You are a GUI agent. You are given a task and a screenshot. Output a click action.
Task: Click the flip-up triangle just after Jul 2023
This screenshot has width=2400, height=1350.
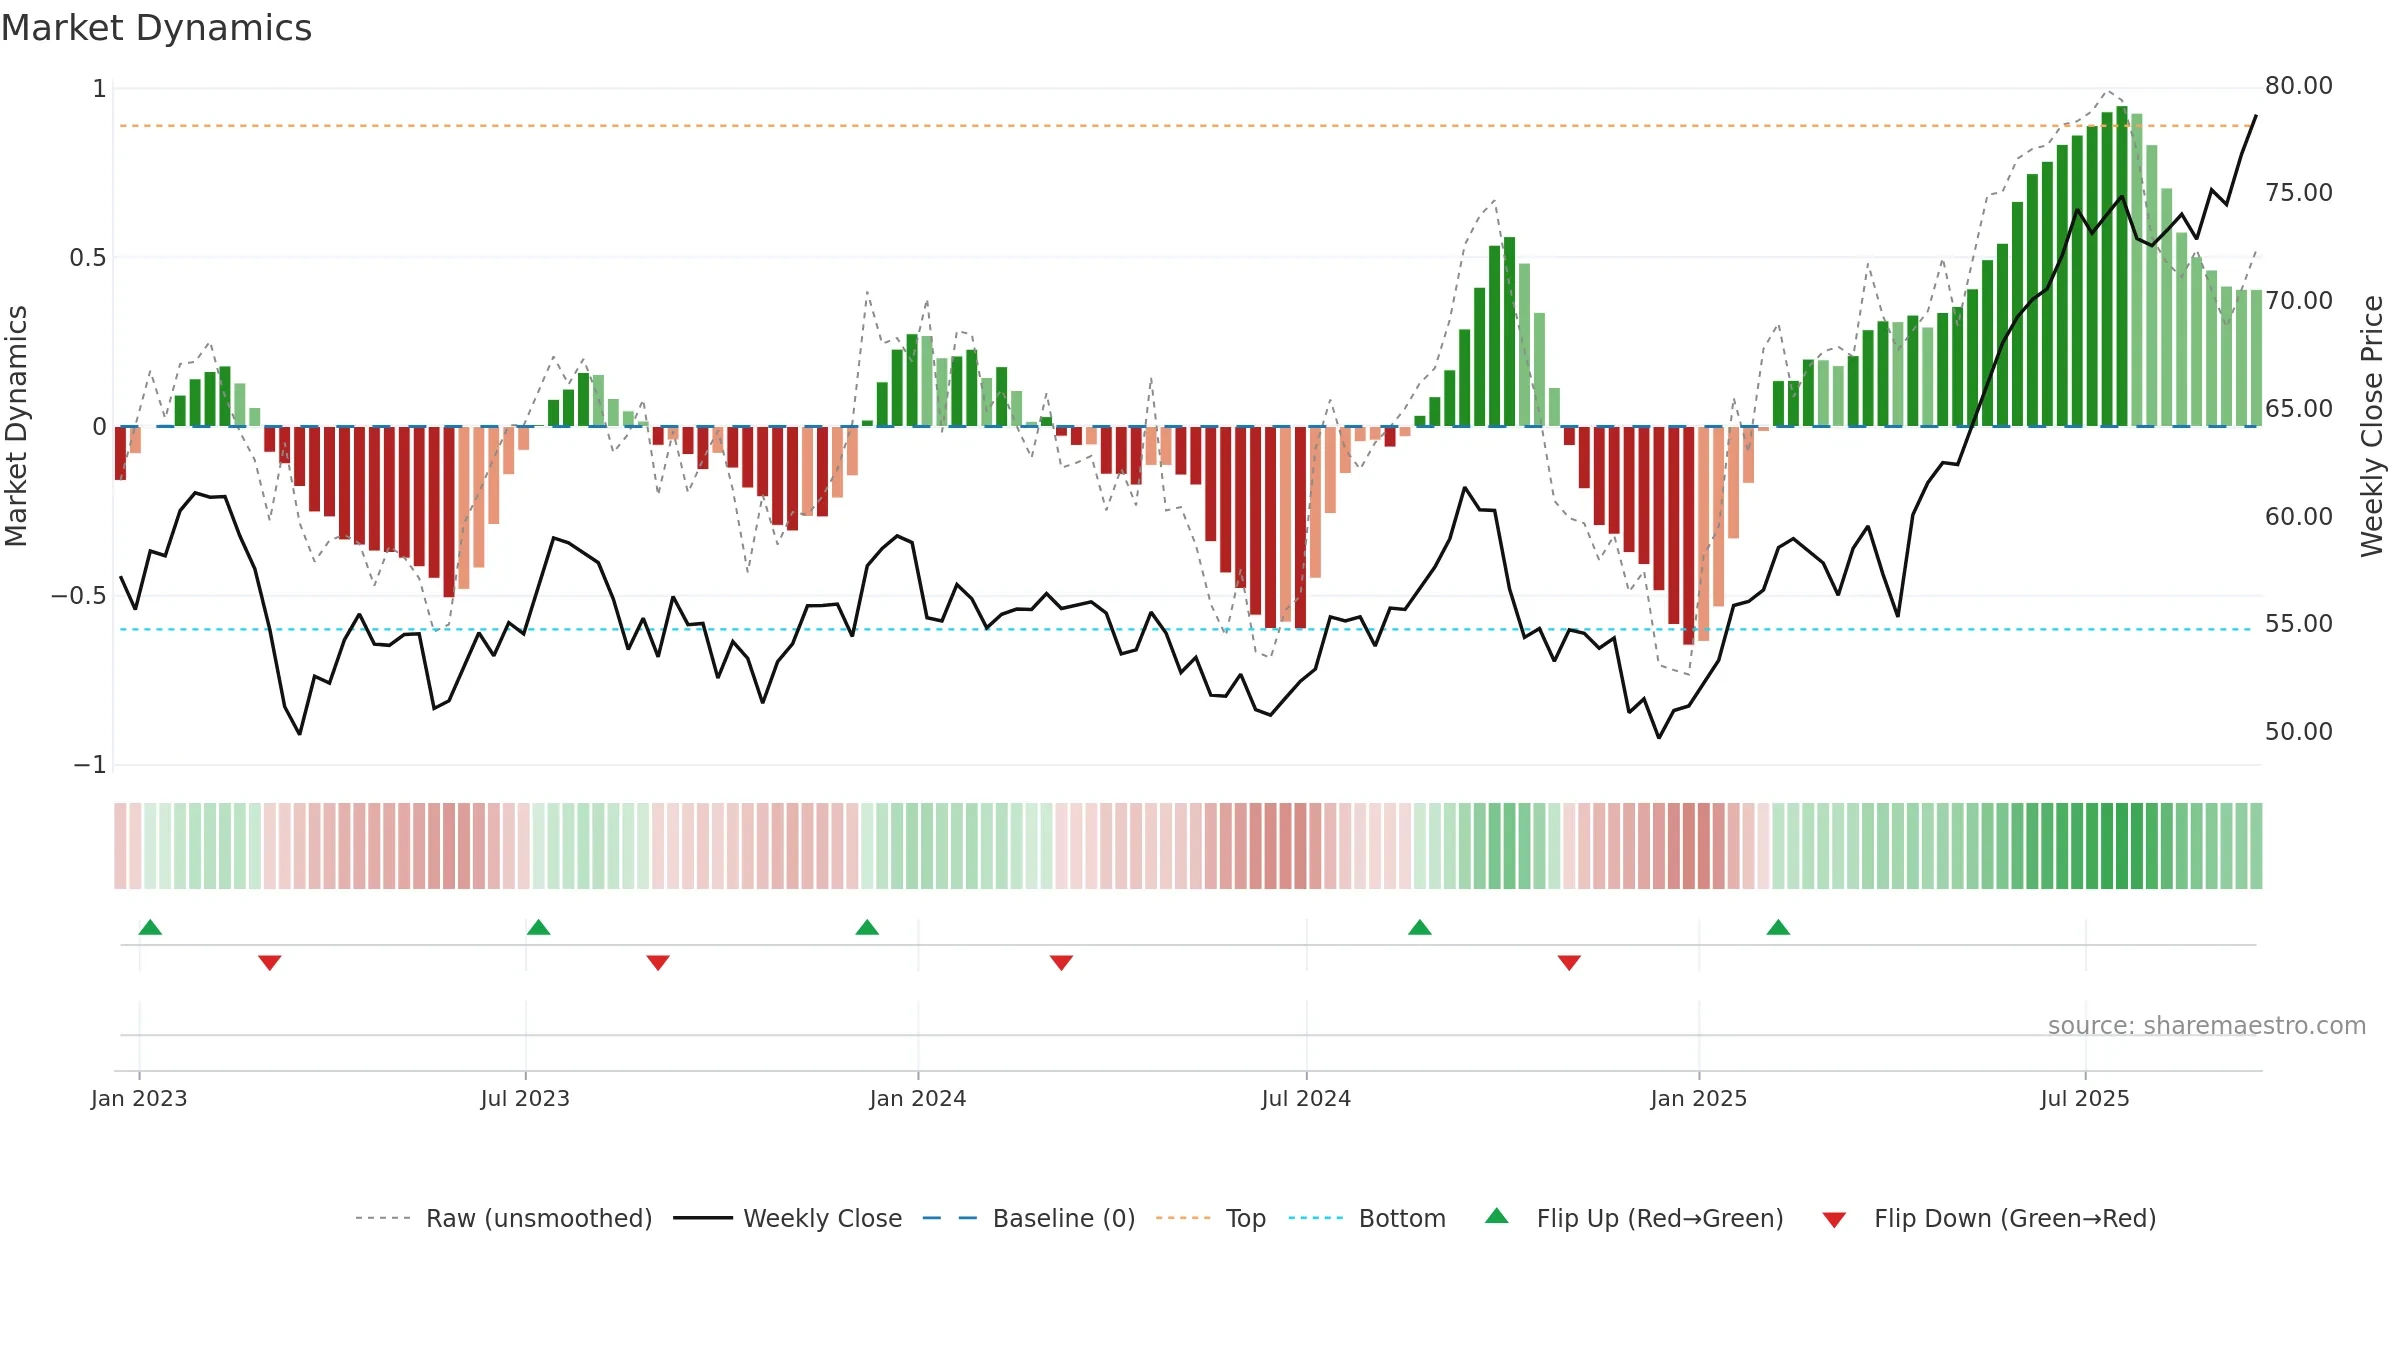coord(539,927)
